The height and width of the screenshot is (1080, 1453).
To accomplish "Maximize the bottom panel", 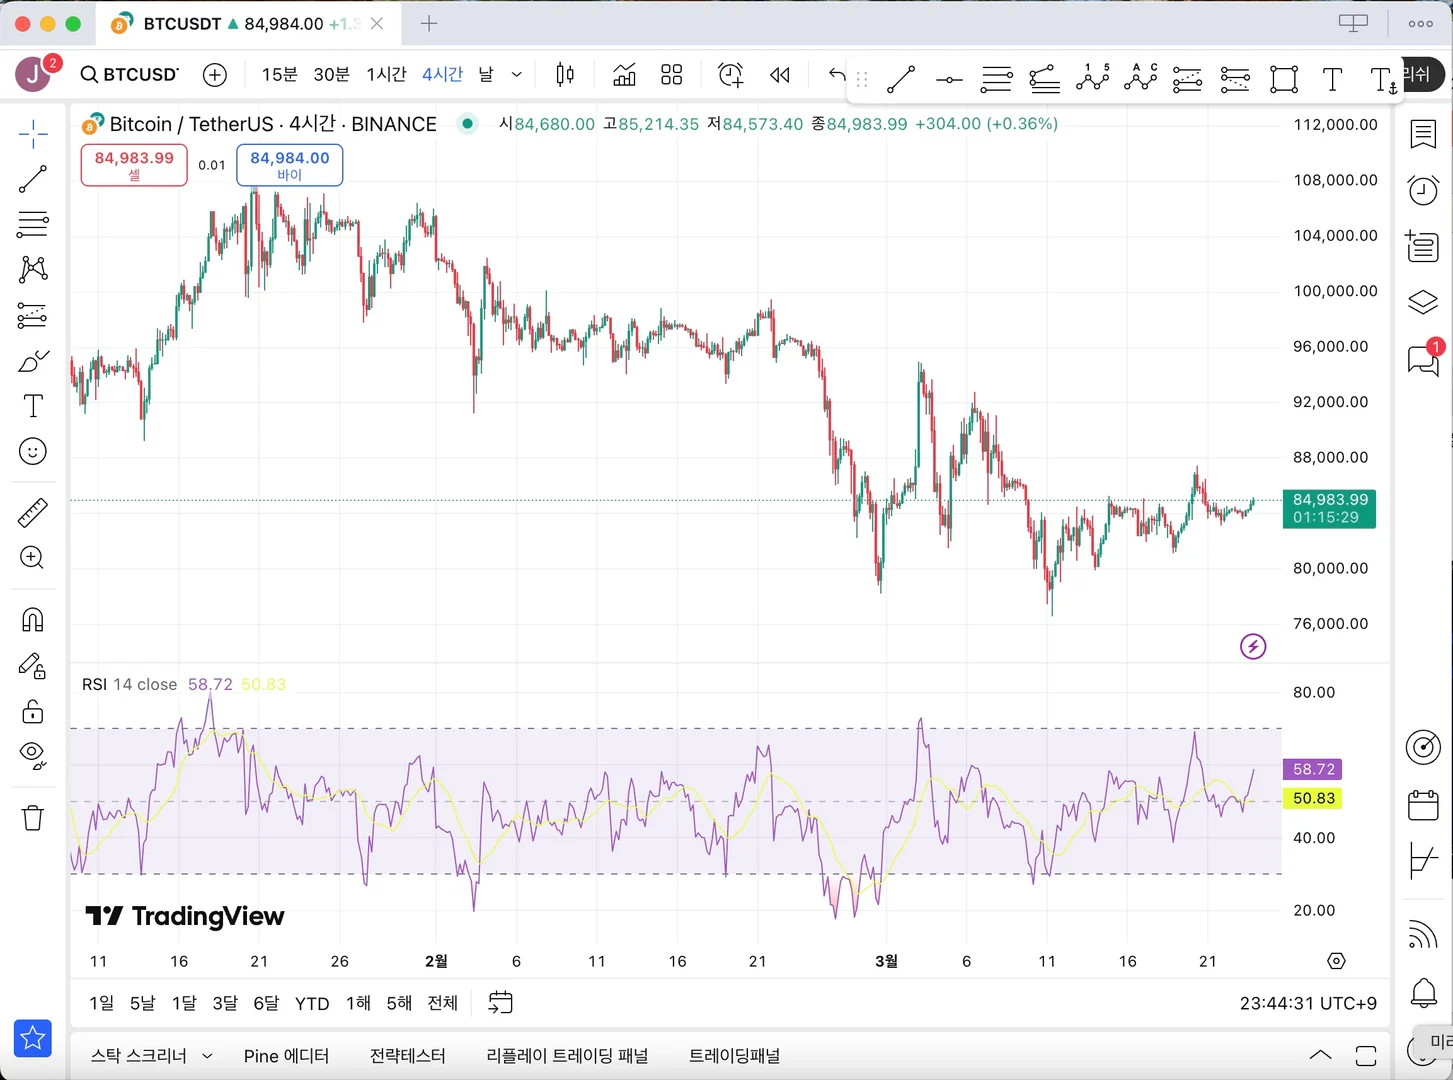I will pyautogui.click(x=1366, y=1056).
